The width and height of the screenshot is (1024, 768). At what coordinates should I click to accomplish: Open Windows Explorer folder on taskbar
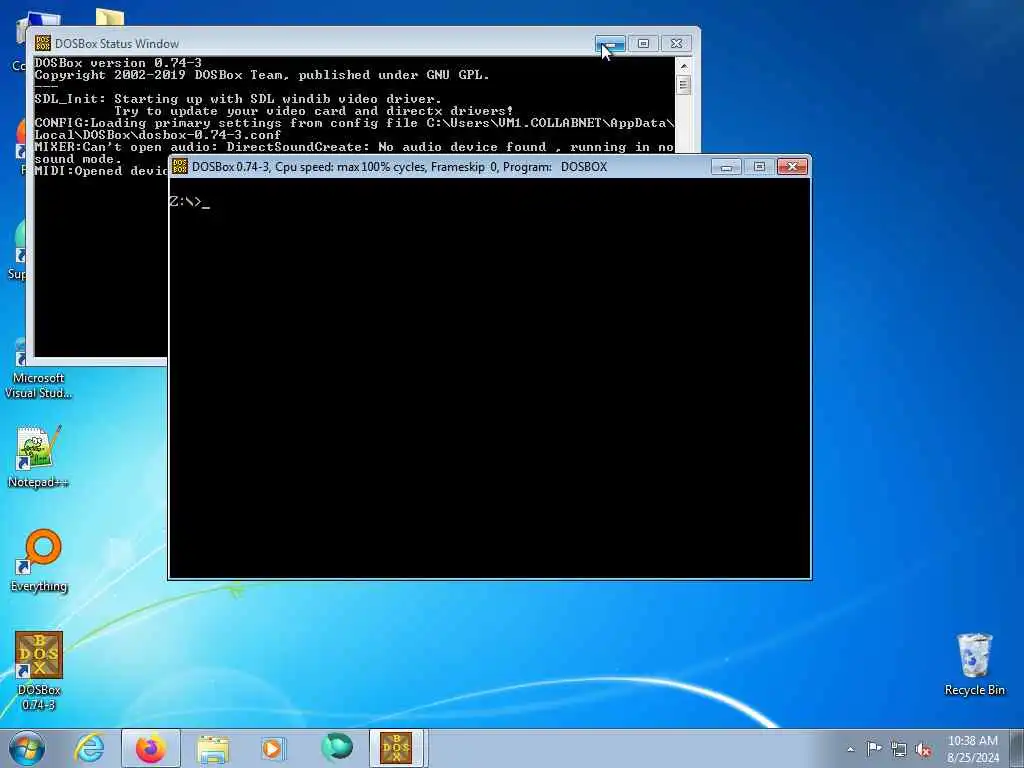click(x=213, y=749)
